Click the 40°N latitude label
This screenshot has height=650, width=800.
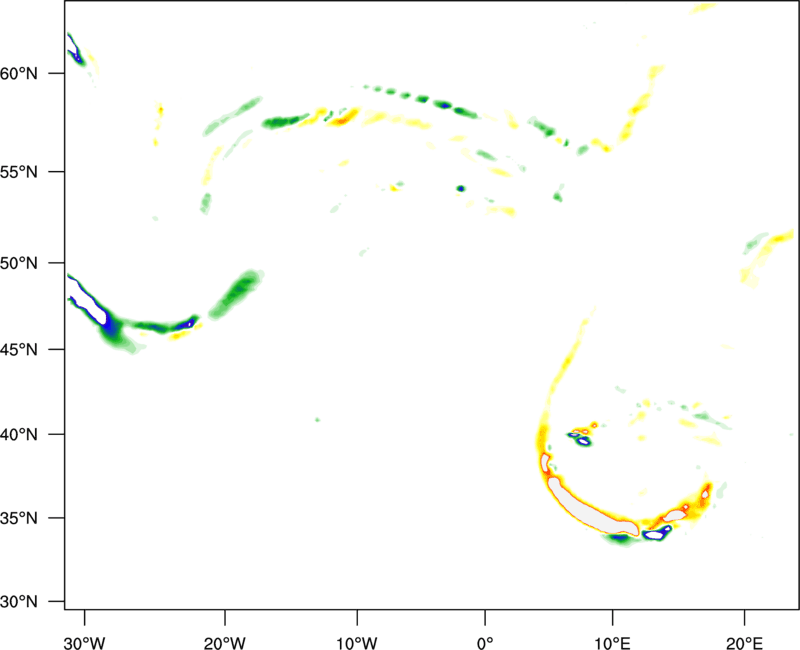(x=19, y=435)
